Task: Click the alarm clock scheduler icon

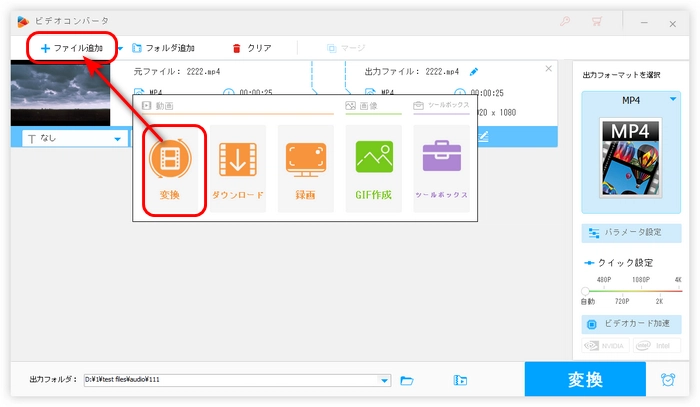Action: (x=668, y=380)
